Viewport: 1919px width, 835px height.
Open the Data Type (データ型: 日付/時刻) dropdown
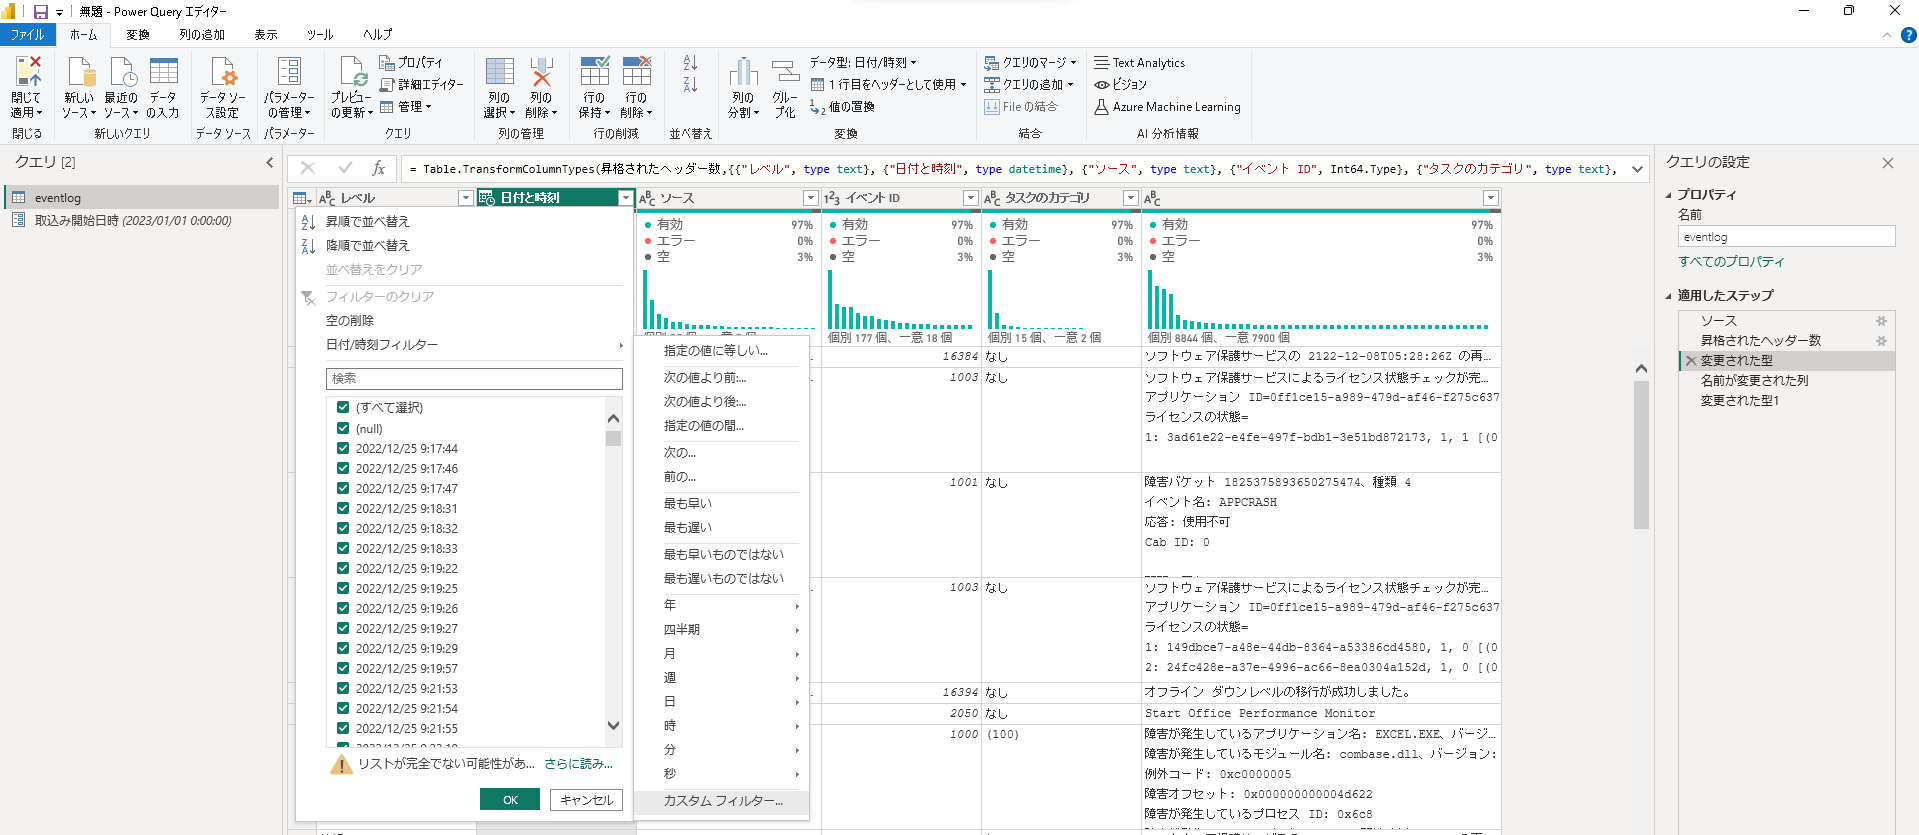863,62
